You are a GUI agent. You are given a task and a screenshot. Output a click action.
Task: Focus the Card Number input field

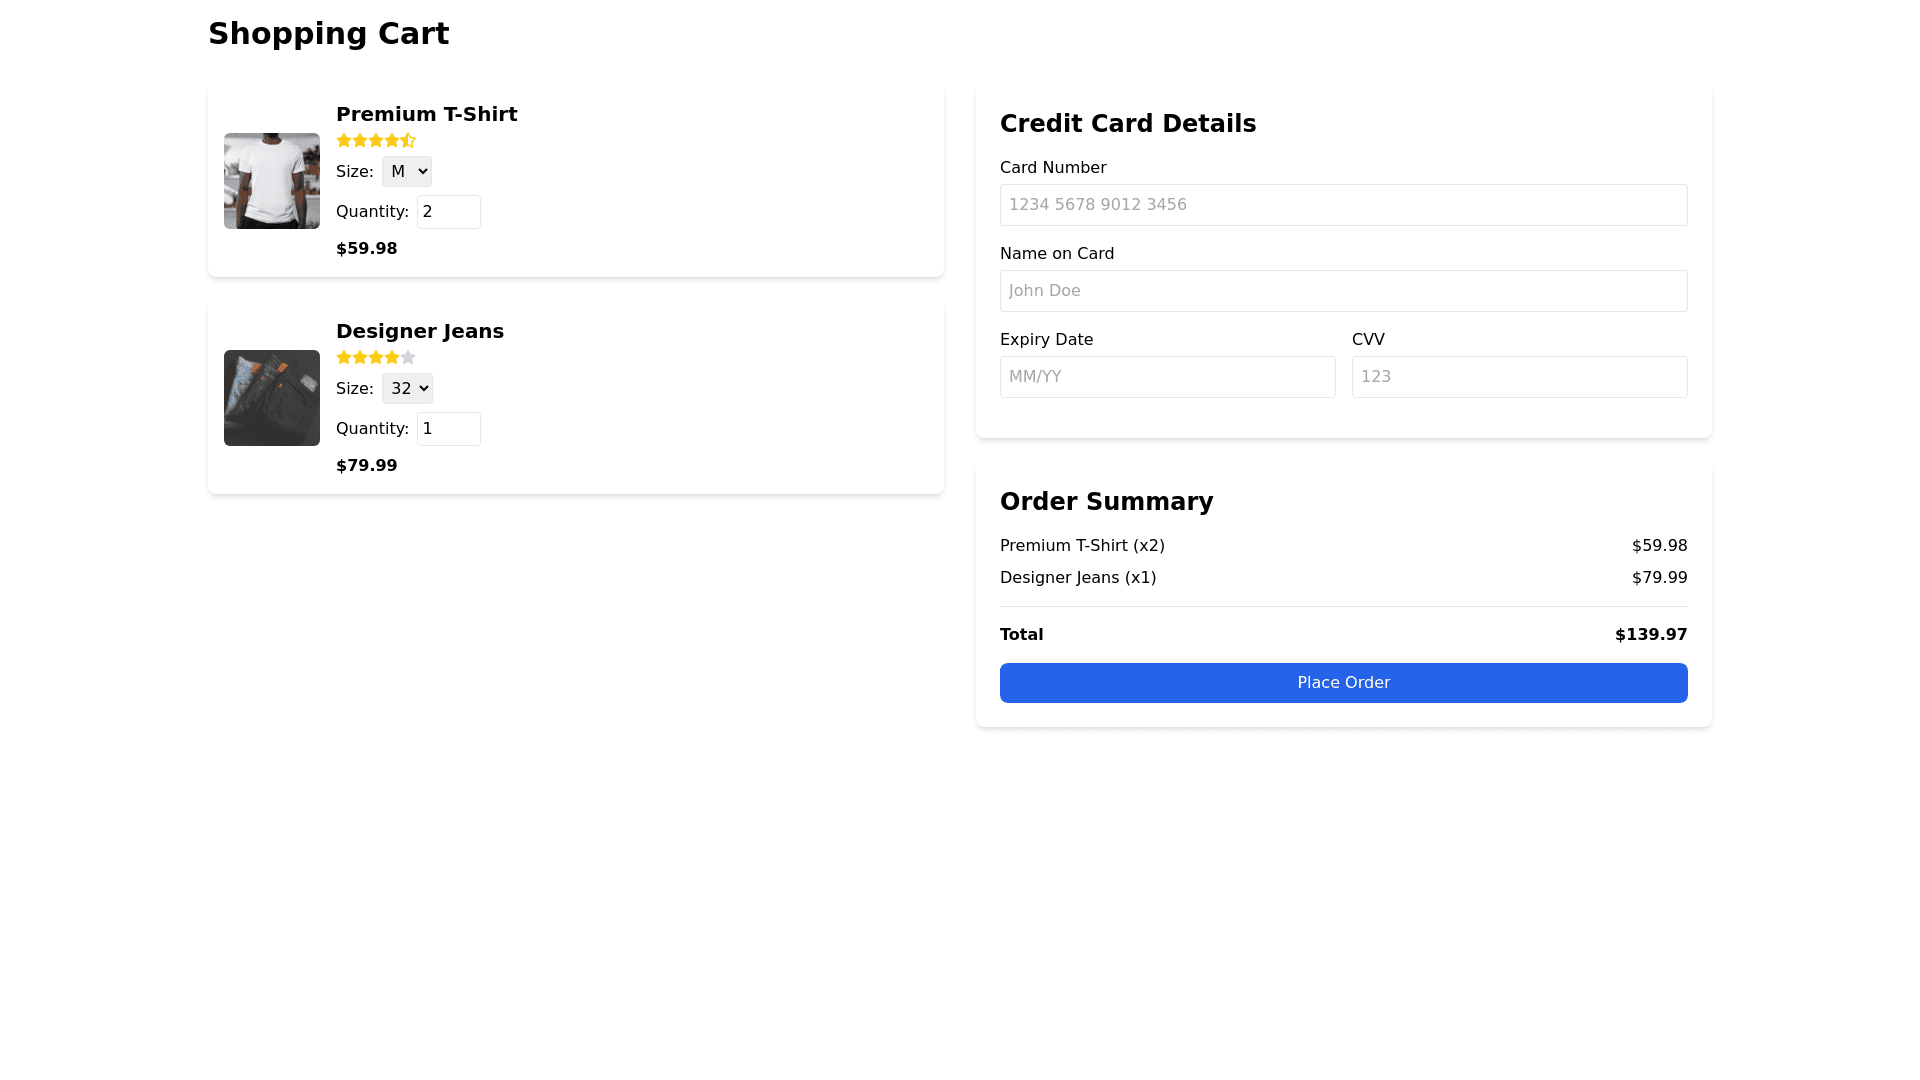coord(1343,205)
